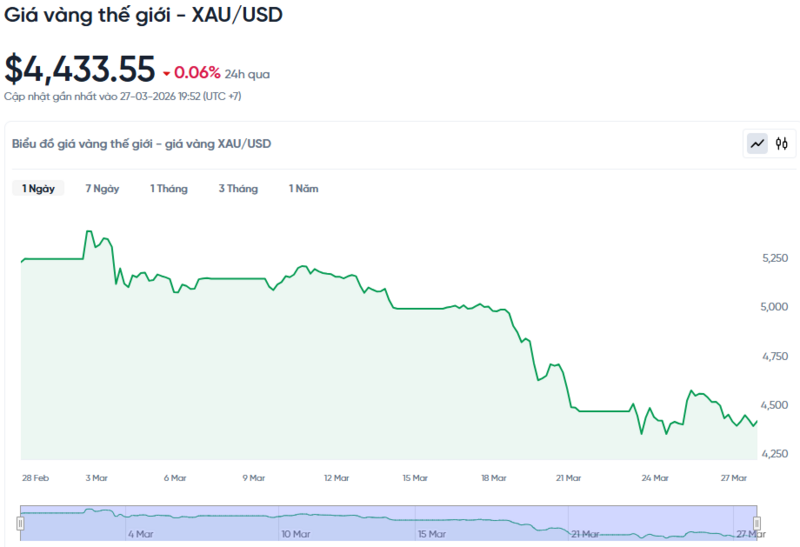The image size is (800, 547).
Task: Click the 5,000 price axis label
Action: pos(776,307)
